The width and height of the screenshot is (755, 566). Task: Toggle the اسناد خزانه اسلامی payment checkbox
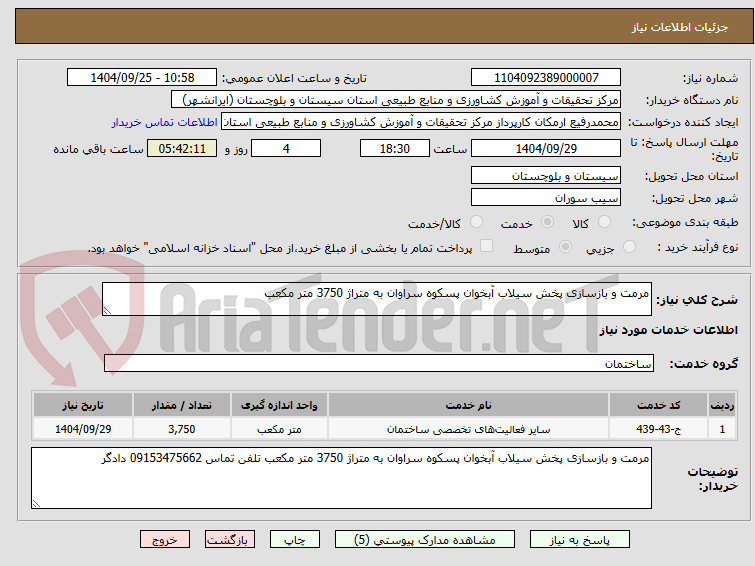486,246
